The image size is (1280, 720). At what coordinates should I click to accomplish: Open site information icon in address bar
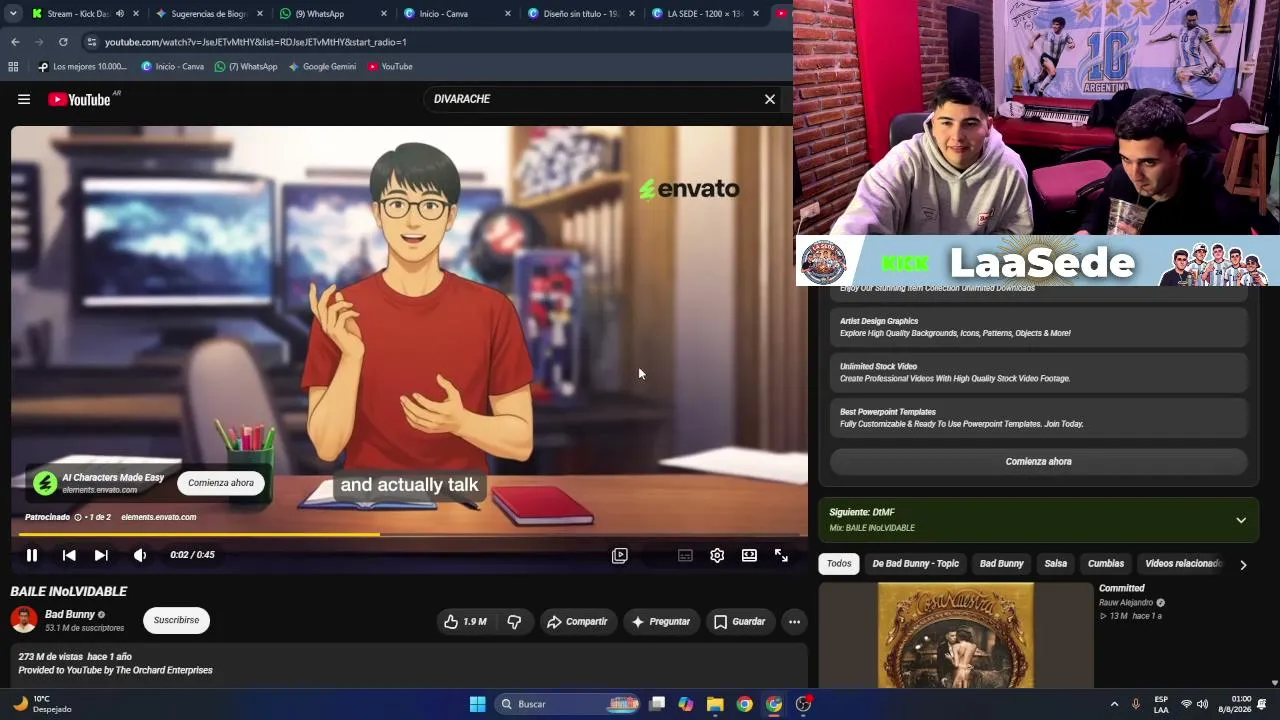point(91,42)
